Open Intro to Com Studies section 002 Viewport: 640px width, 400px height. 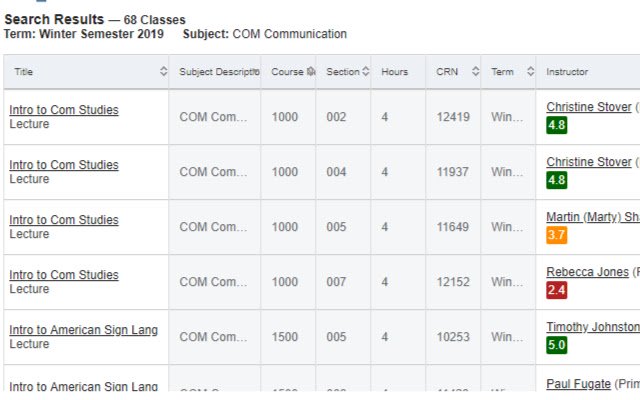tap(64, 110)
